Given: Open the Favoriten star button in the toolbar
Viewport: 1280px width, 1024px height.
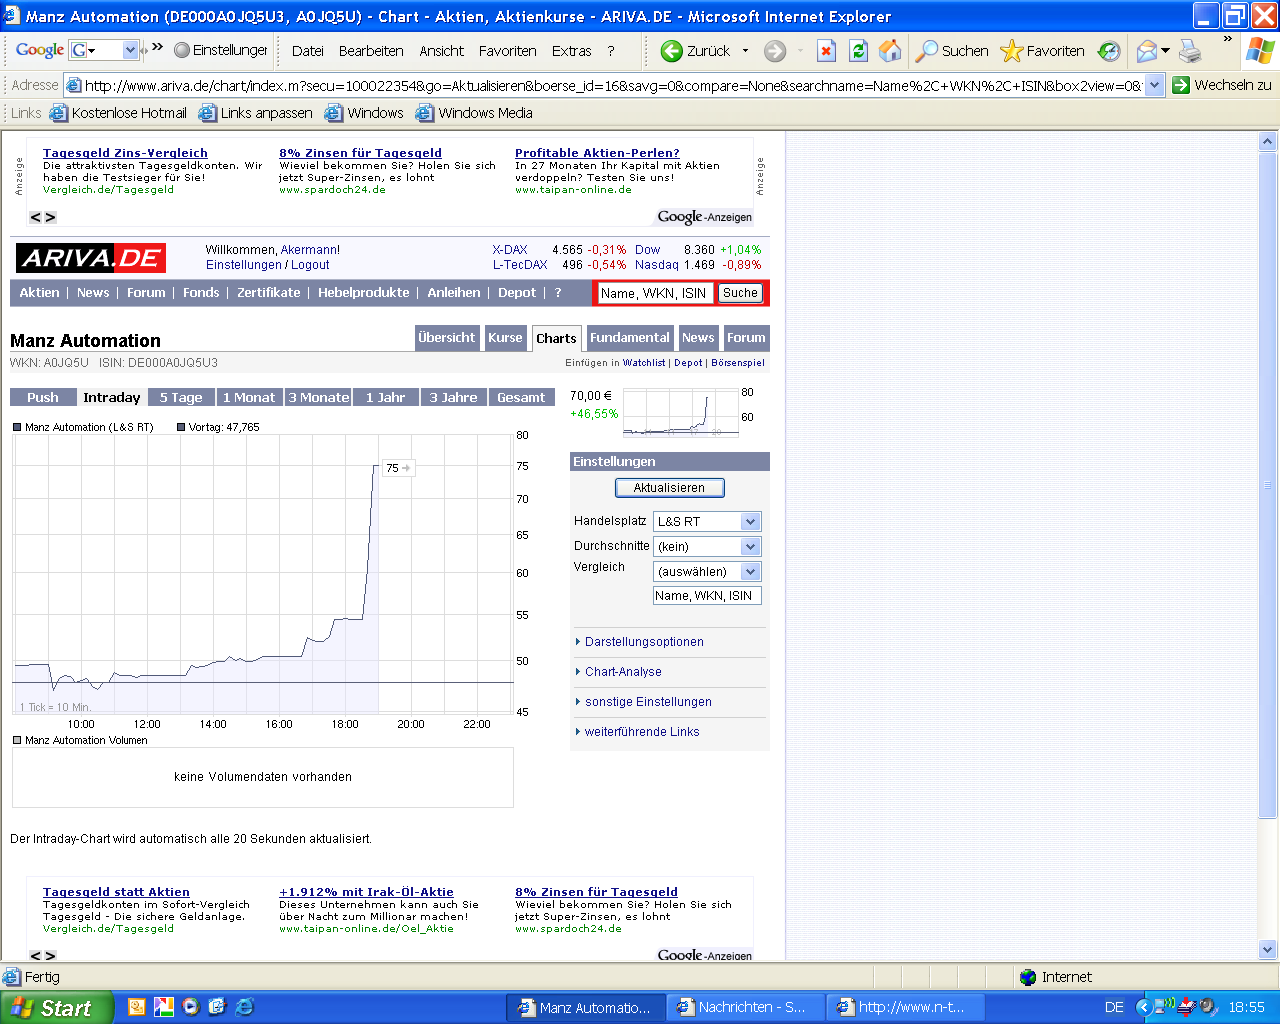Looking at the screenshot, I should coord(1042,51).
